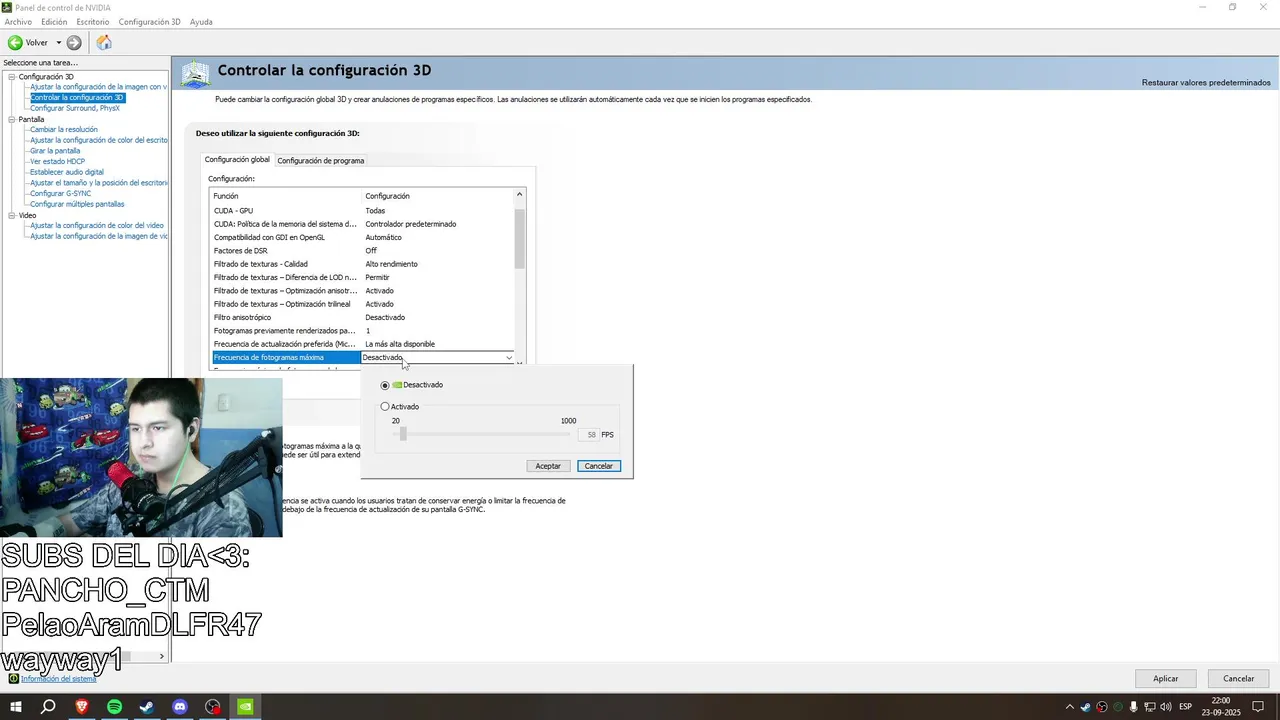Open the Escritorio menu
The image size is (1280, 720).
click(x=93, y=22)
